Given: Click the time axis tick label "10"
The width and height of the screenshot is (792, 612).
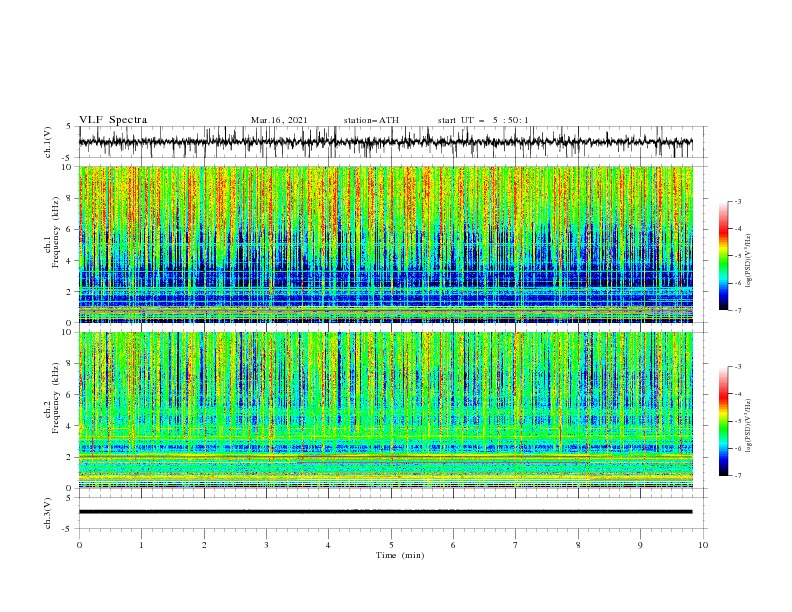Looking at the screenshot, I should [703, 545].
